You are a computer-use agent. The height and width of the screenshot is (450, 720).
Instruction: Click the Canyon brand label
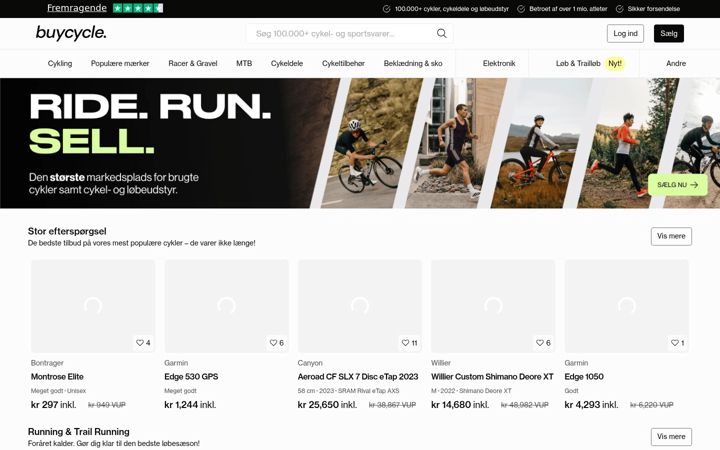pyautogui.click(x=310, y=363)
